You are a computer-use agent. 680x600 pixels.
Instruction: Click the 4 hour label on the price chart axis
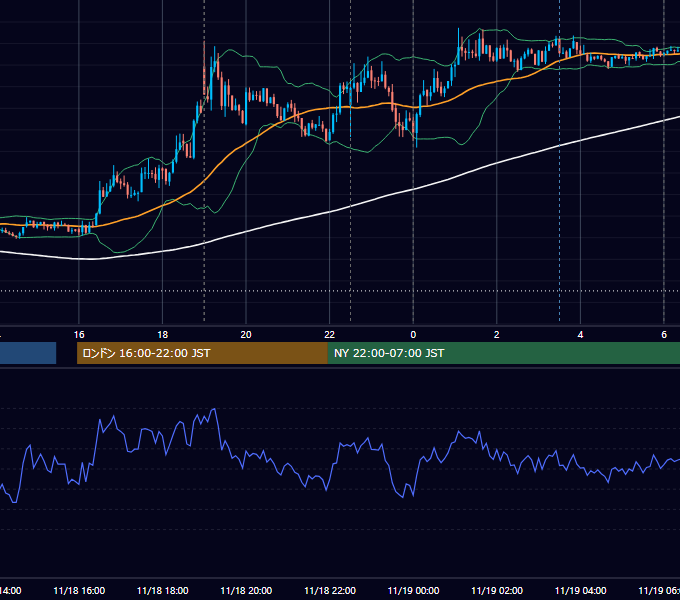(580, 335)
